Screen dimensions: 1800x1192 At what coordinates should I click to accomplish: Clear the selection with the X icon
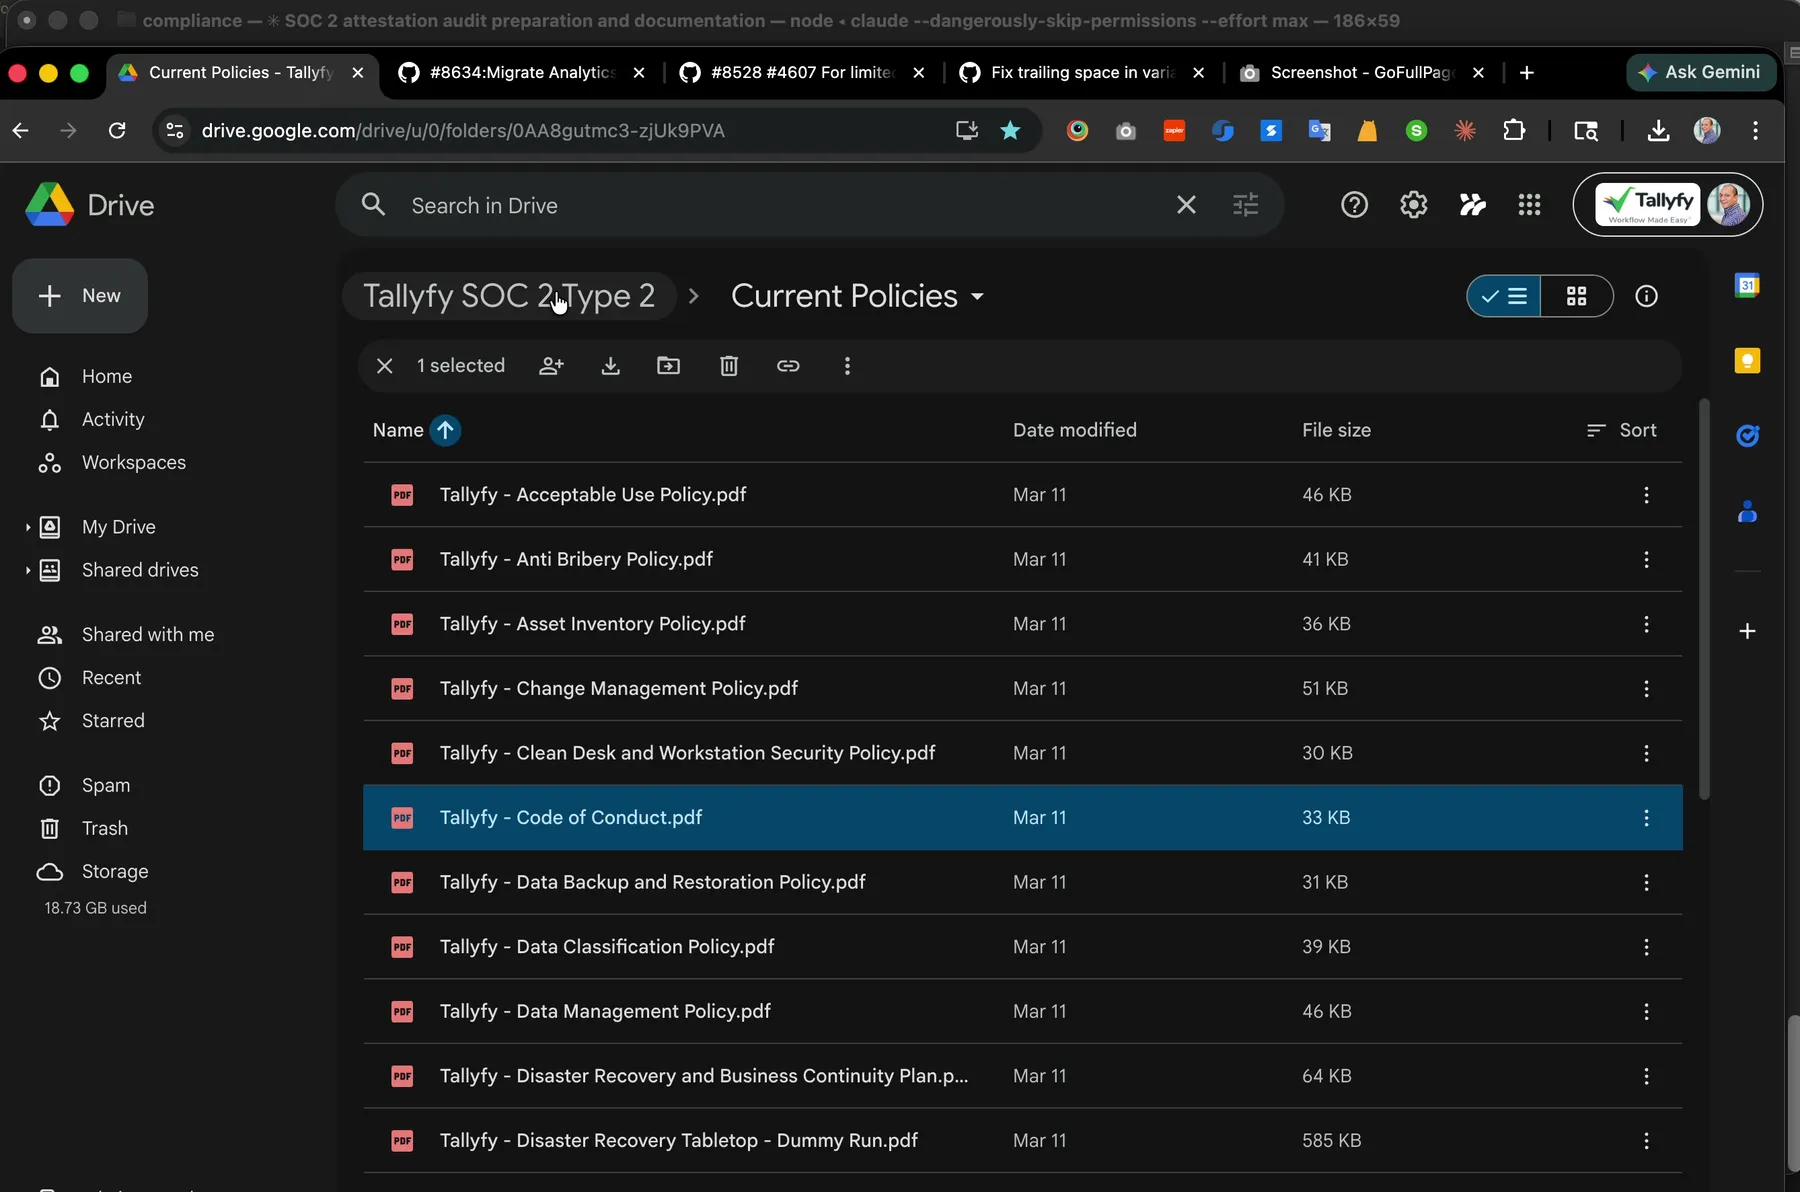[384, 366]
